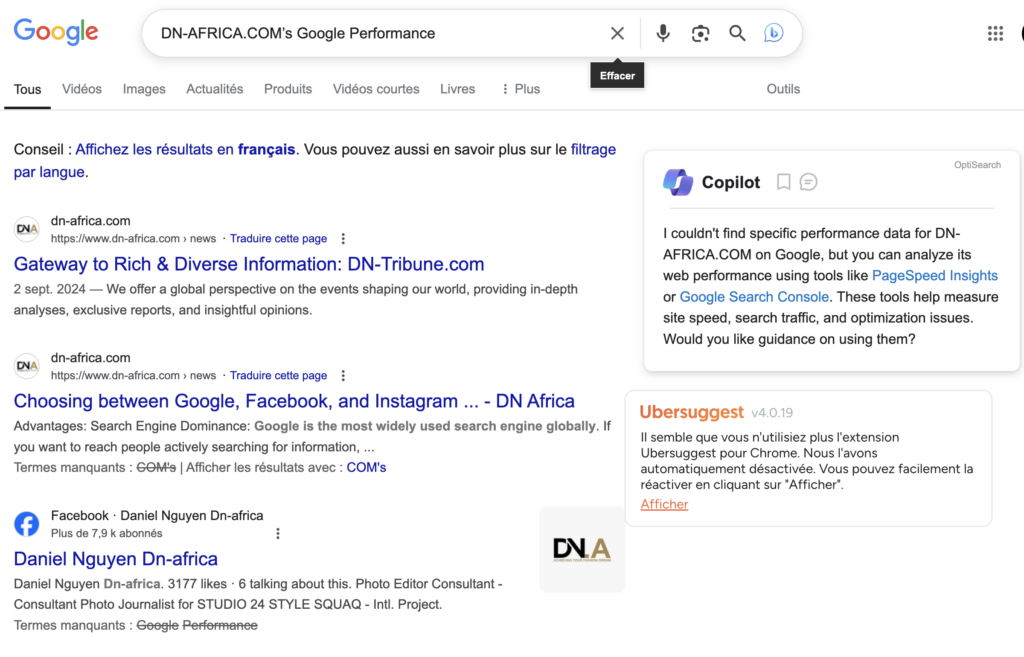Image resolution: width=1024 pixels, height=657 pixels.
Task: Expand the Plus more-filters menu
Action: [521, 89]
